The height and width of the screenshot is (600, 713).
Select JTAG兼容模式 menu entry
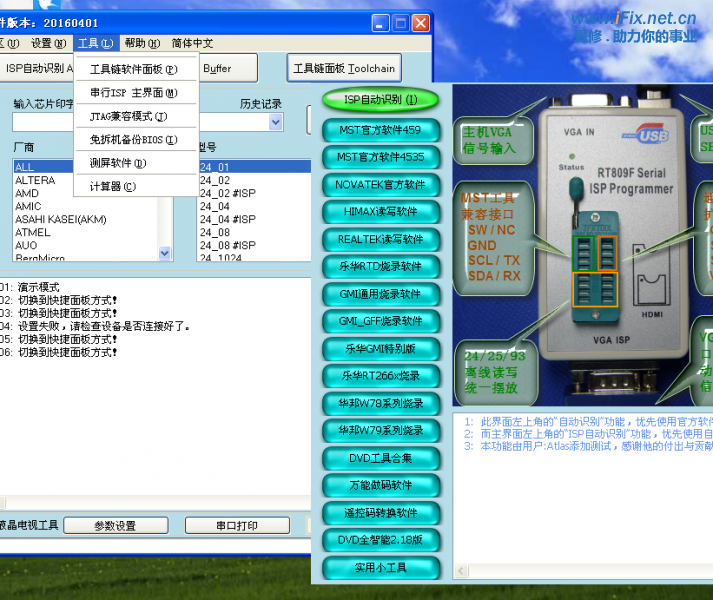(136, 116)
